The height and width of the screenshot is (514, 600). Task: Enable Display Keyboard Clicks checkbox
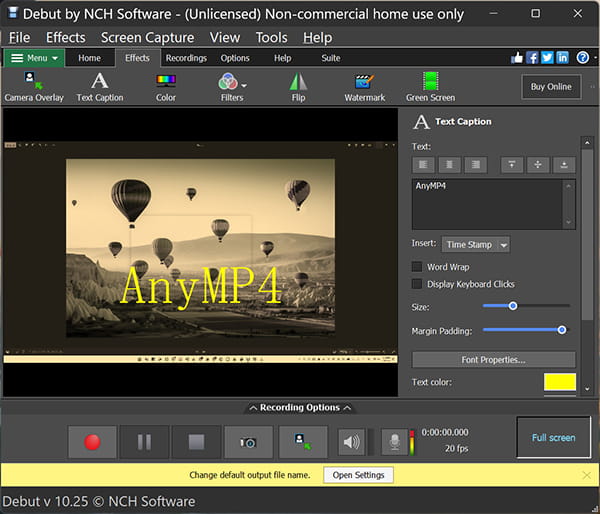coord(417,284)
